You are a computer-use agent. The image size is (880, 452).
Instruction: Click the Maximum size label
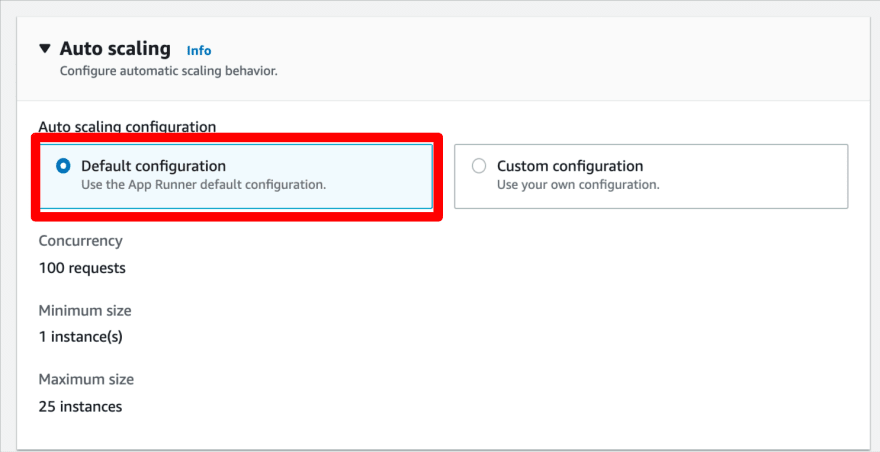tap(86, 380)
